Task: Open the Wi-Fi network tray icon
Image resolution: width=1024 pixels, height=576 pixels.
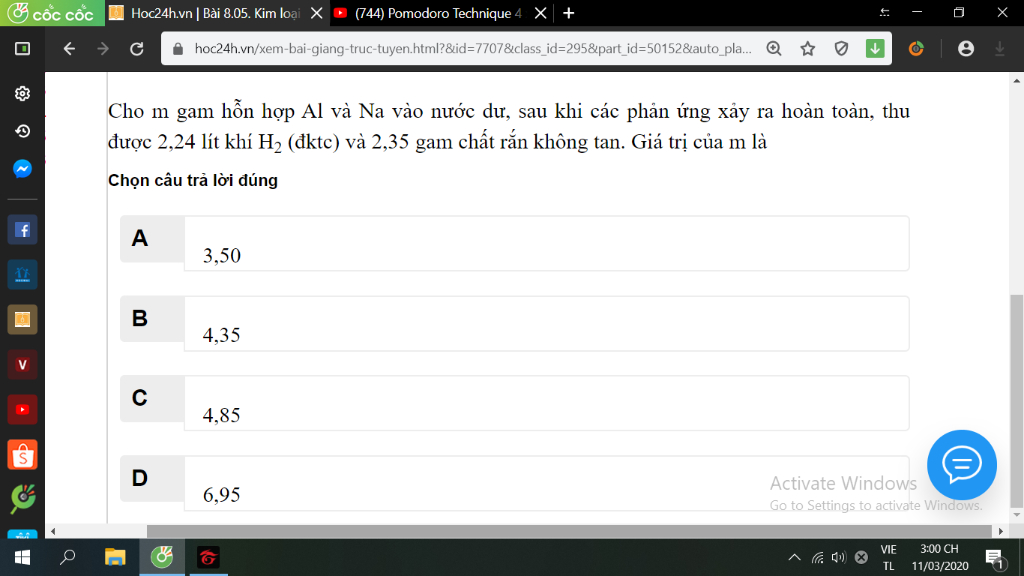Action: coord(817,558)
